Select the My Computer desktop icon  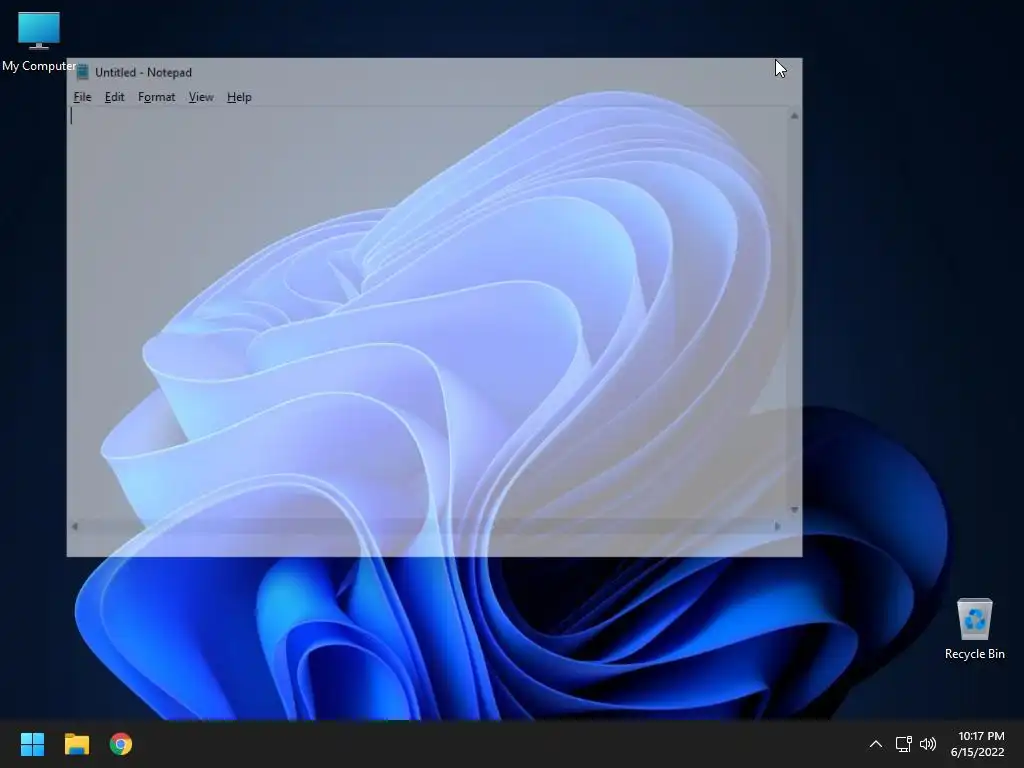39,42
